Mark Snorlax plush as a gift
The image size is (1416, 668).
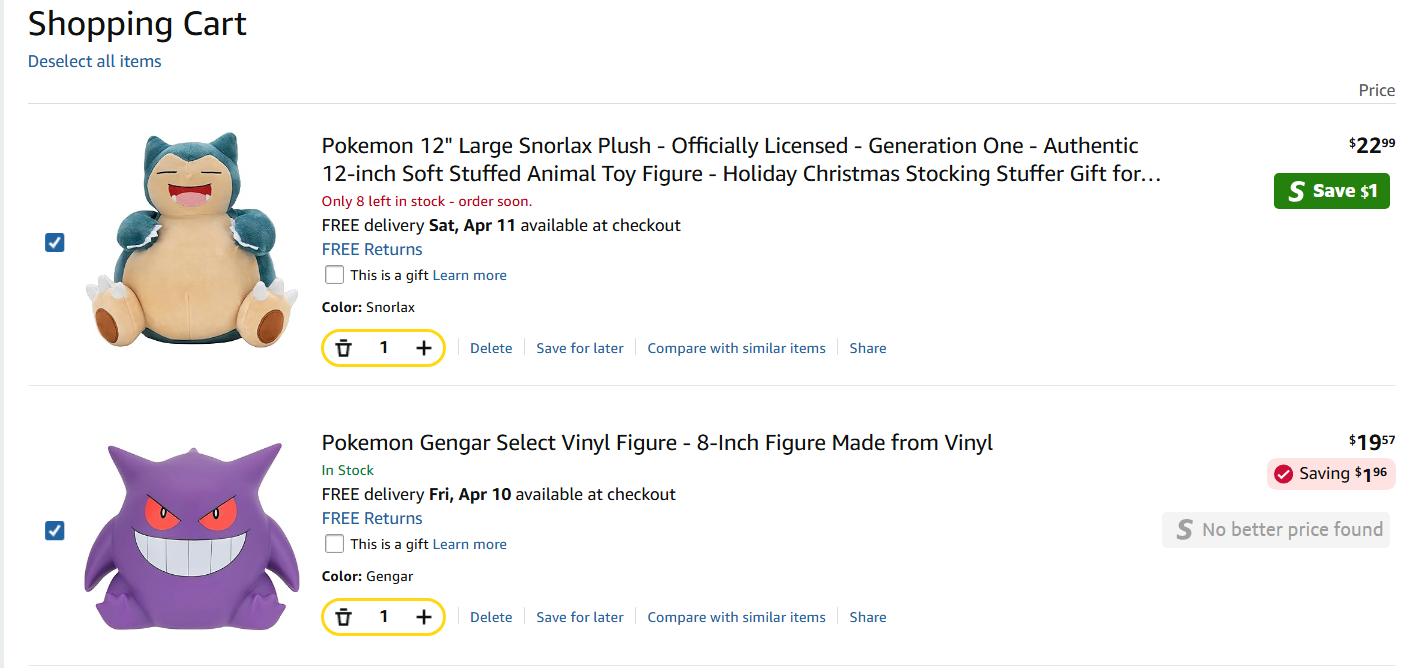335,275
